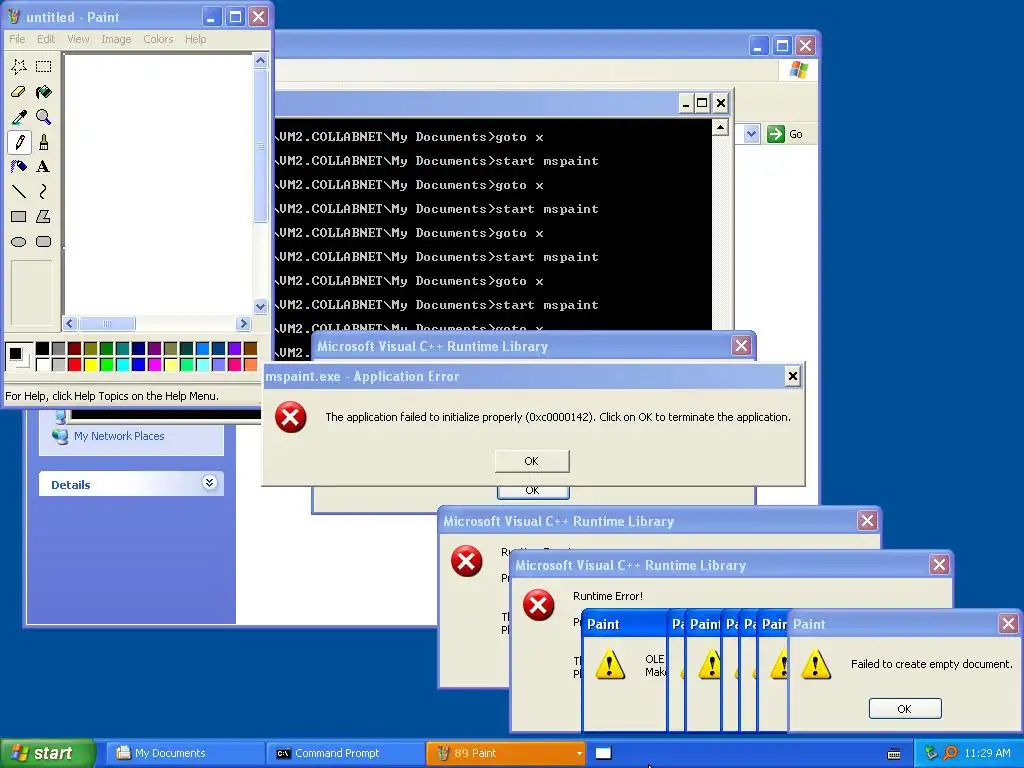Choose the Rectangle shape tool

pos(18,216)
